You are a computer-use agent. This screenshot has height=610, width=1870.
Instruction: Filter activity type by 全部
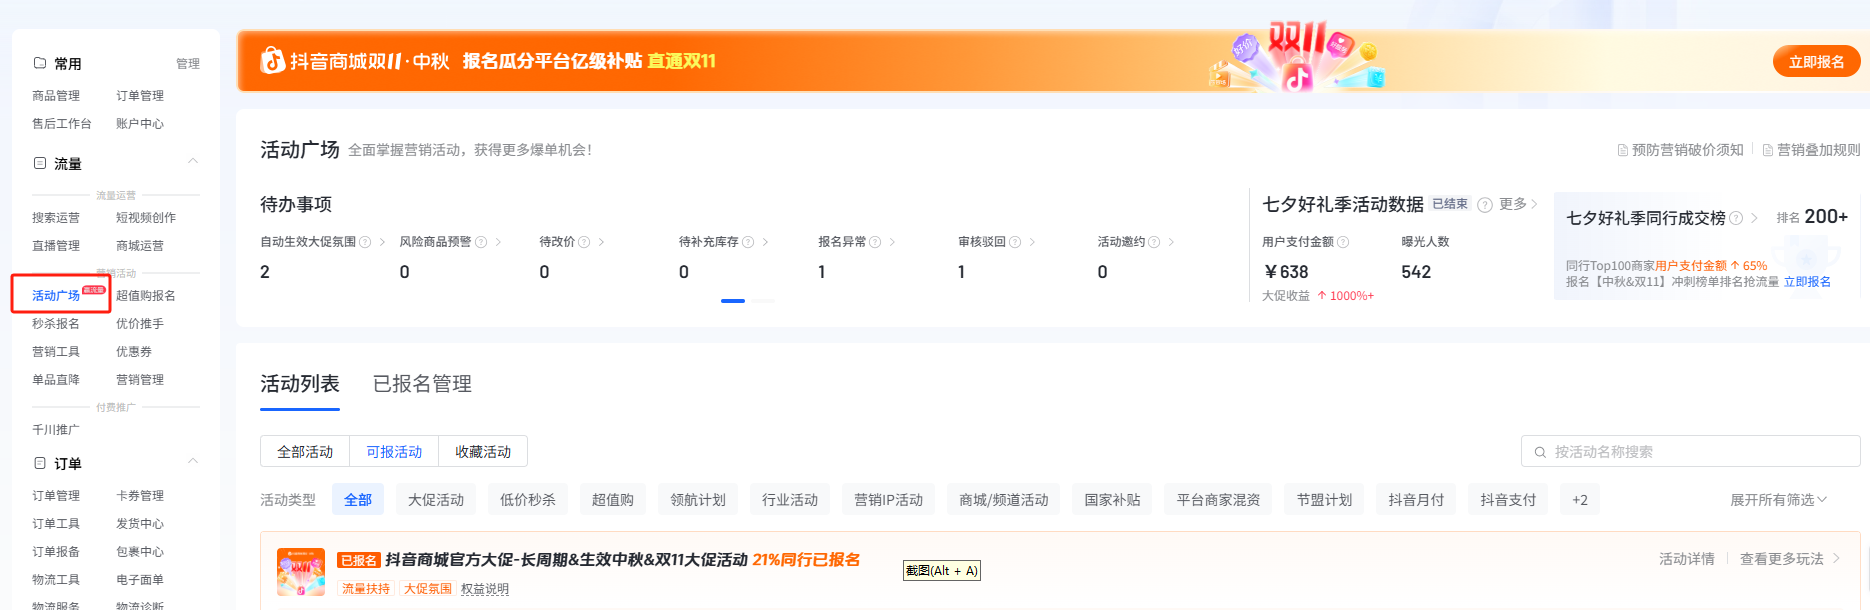(x=358, y=500)
